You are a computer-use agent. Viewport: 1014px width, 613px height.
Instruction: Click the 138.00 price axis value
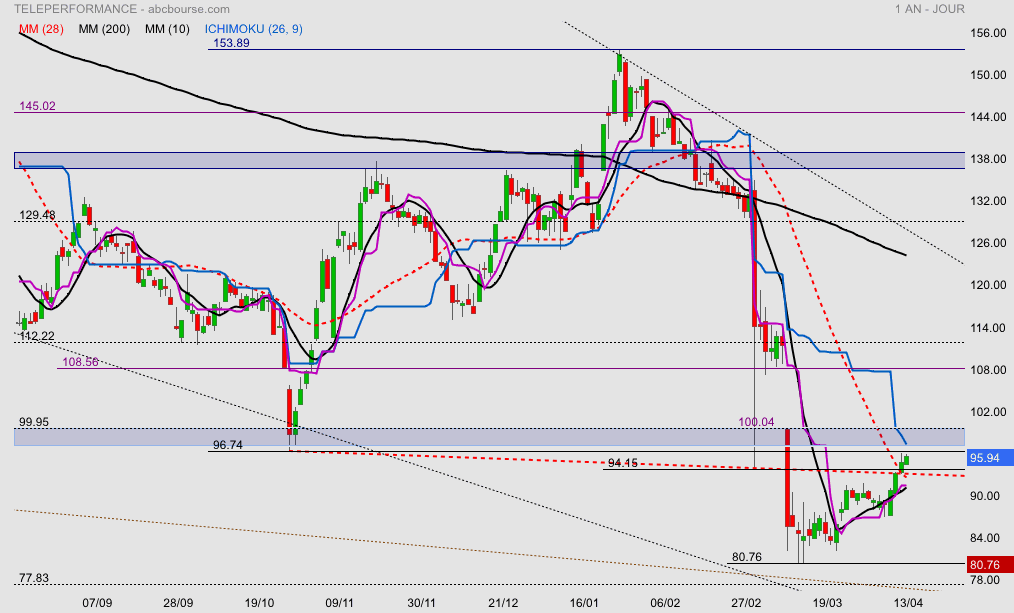(988, 160)
